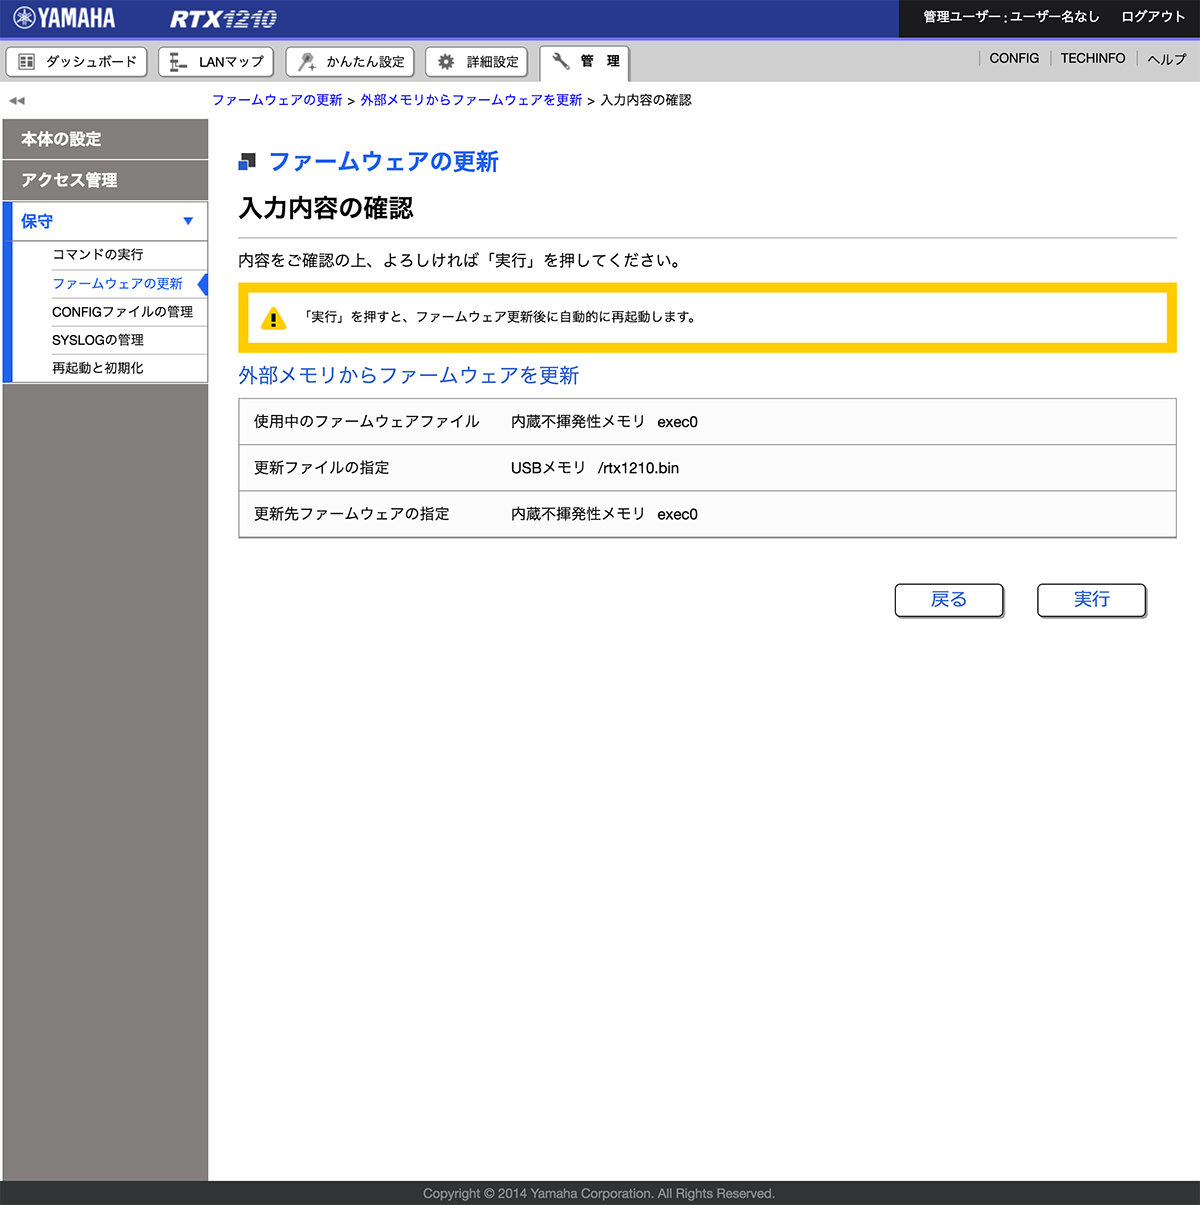Collapse the 保守 section dropdown arrow
This screenshot has width=1200, height=1205.
[x=188, y=221]
